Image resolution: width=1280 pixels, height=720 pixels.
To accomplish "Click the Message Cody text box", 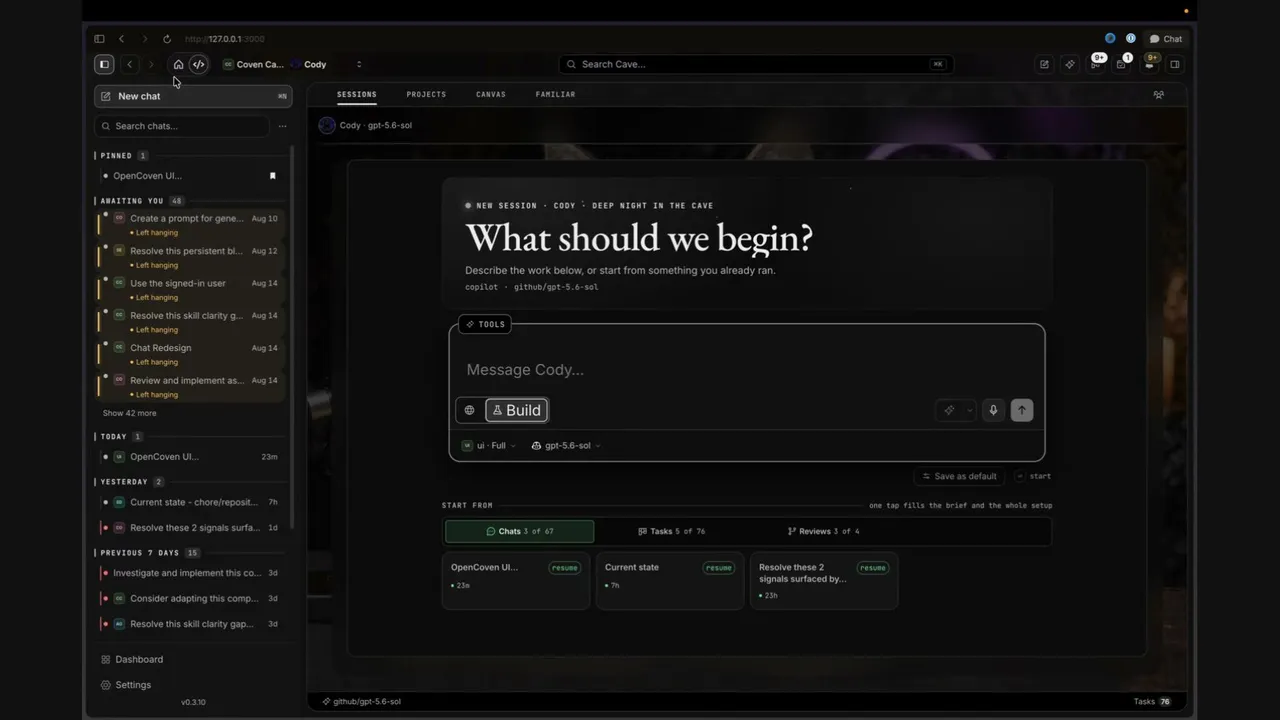I will point(747,370).
